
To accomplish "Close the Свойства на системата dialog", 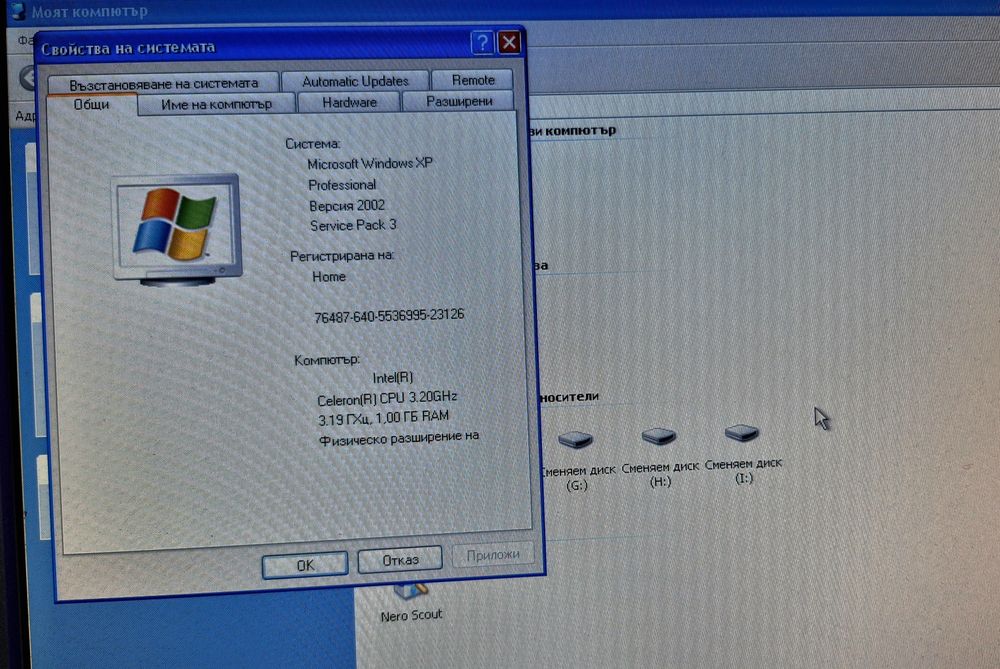I will [509, 42].
